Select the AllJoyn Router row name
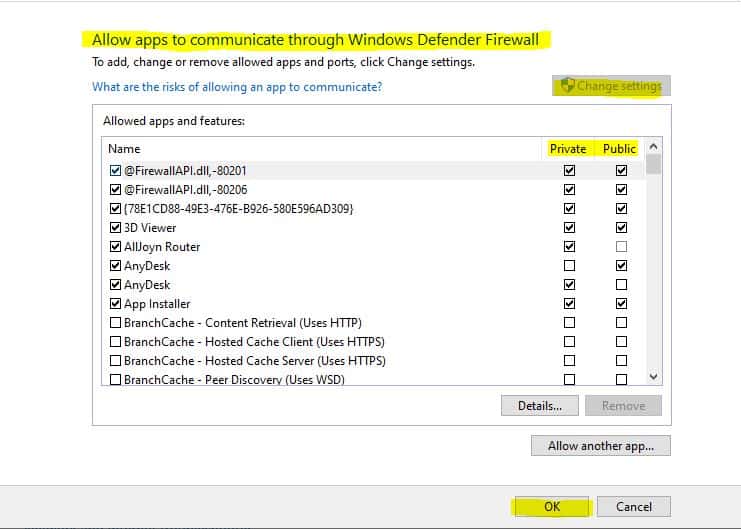 pyautogui.click(x=162, y=247)
